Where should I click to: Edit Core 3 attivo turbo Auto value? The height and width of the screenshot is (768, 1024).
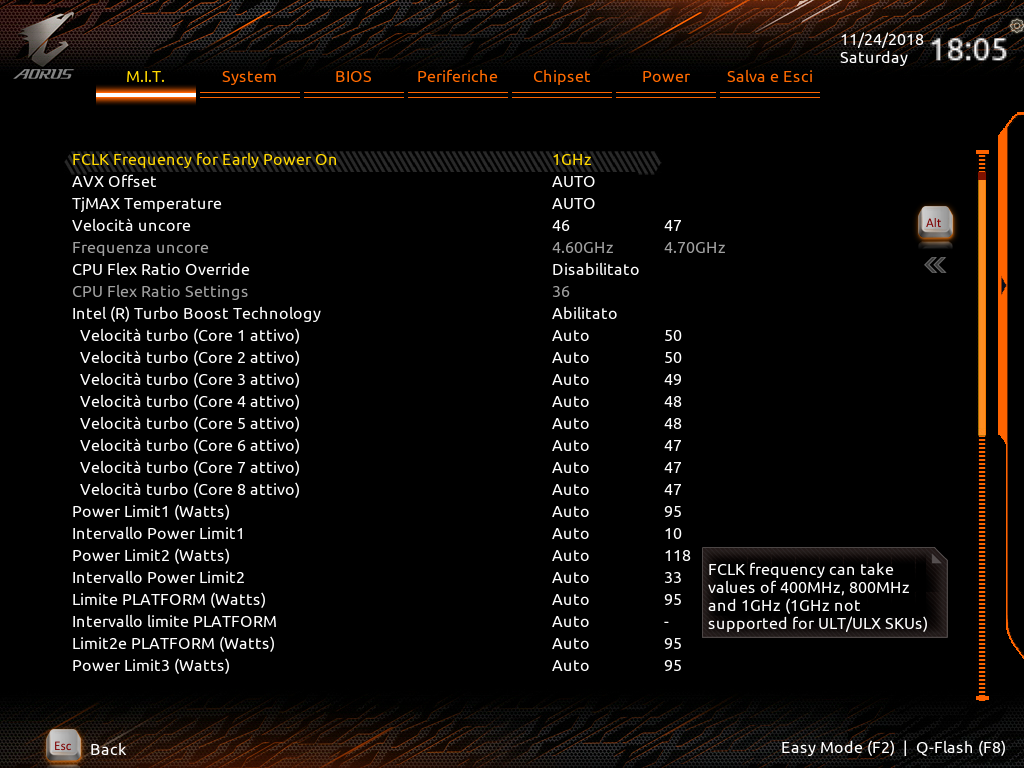(x=571, y=379)
